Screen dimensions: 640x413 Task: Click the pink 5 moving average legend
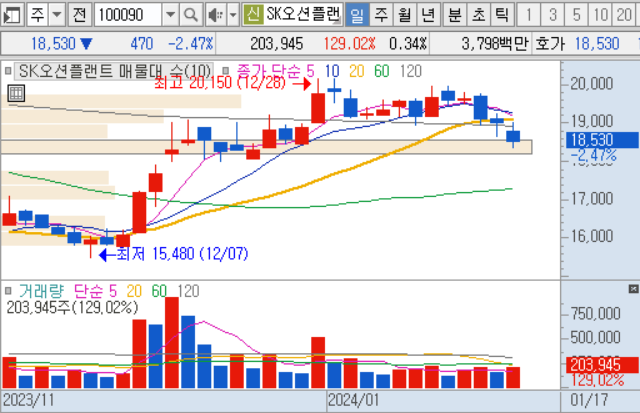(310, 71)
